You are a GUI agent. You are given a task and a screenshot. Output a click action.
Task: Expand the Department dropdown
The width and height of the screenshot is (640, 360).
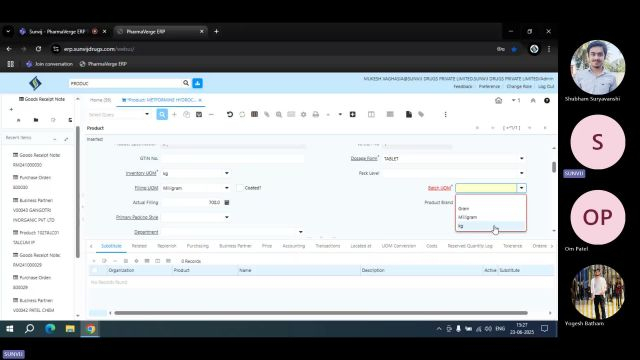pyautogui.click(x=300, y=232)
